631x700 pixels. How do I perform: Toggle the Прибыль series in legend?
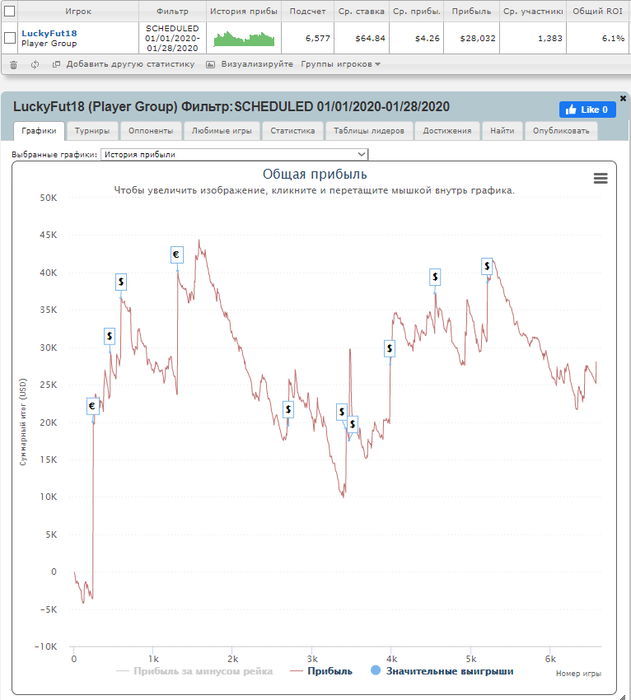tap(321, 671)
